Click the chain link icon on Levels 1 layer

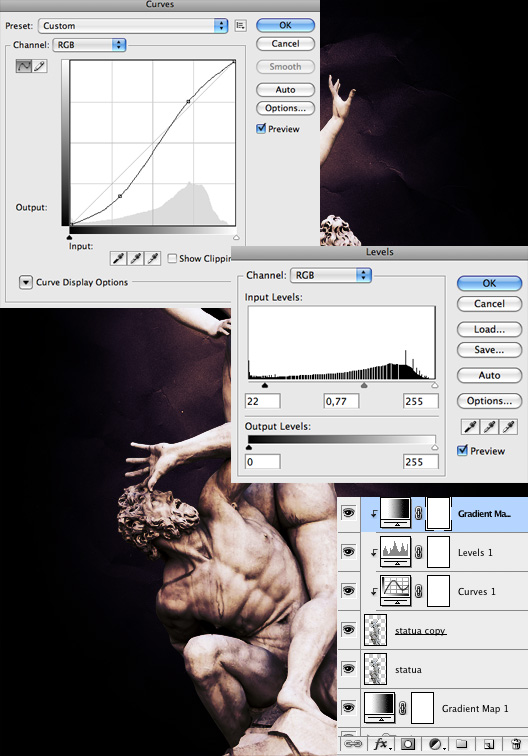tap(419, 552)
